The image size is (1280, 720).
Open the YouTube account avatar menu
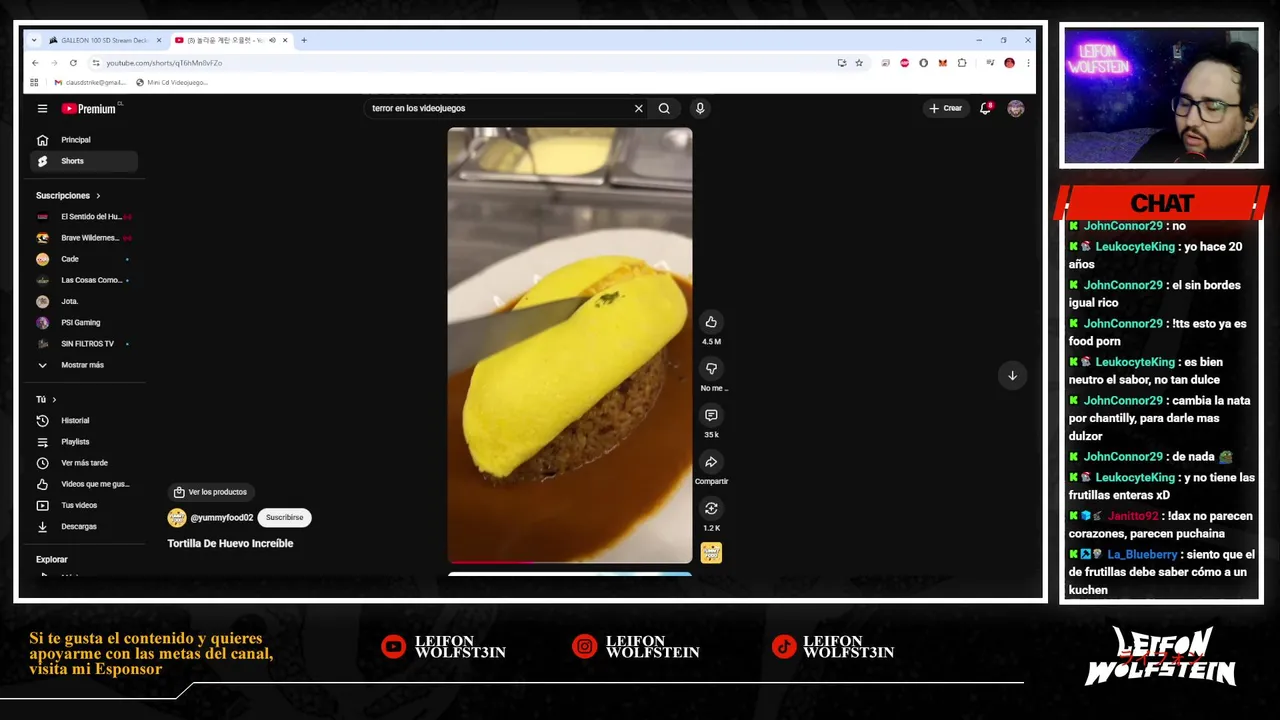click(x=1016, y=108)
